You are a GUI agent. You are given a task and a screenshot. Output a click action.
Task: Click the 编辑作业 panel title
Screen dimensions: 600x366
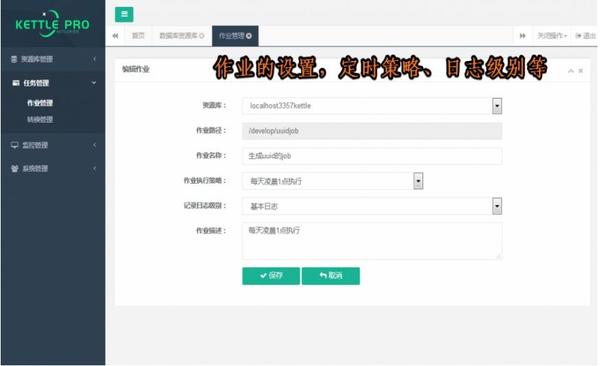135,69
